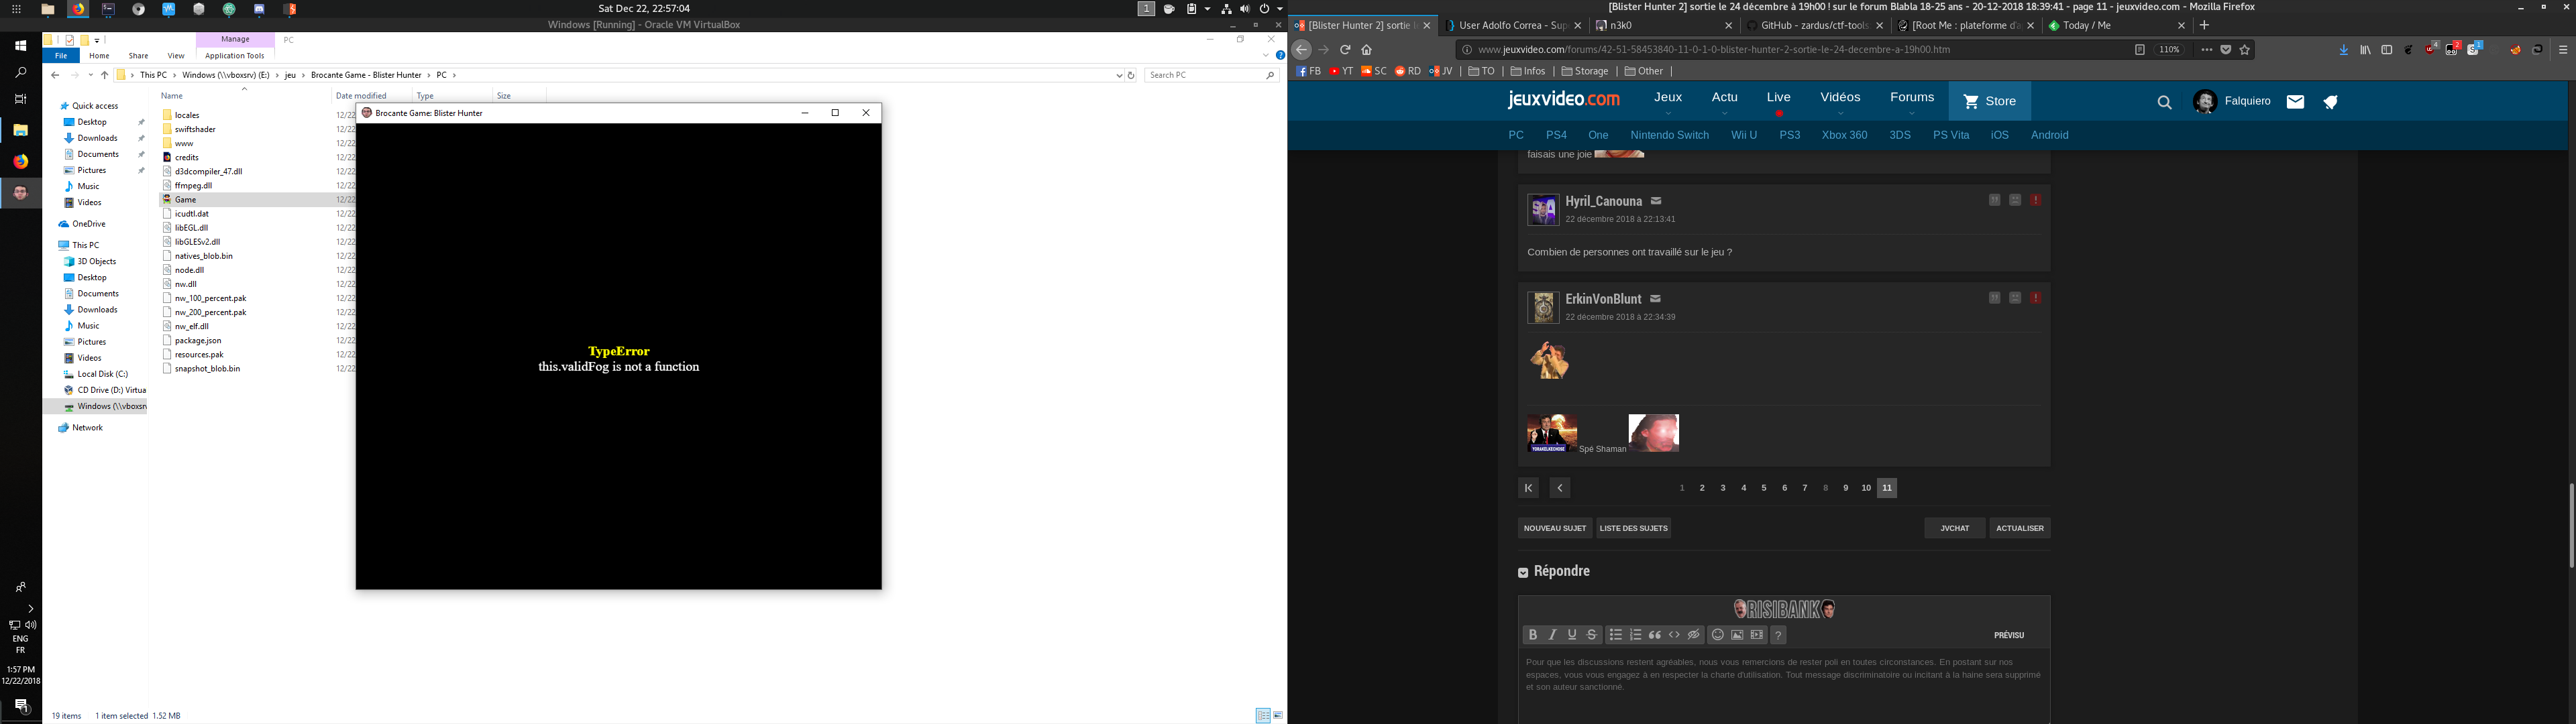This screenshot has height=724, width=2576.
Task: Open Task View in the Windows taskbar
Action: click(x=20, y=99)
